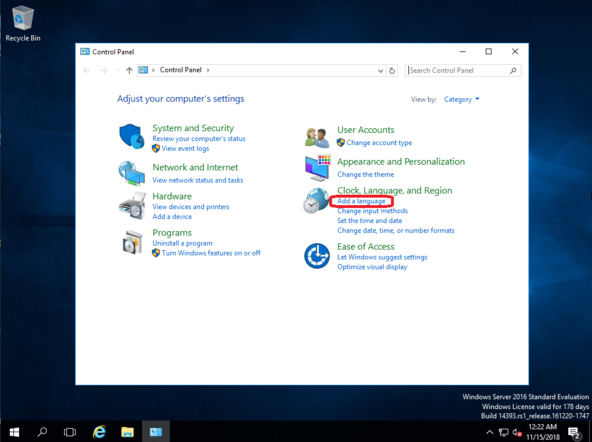Open the Network and Internet category
Image resolution: width=592 pixels, height=442 pixels.
pos(195,167)
